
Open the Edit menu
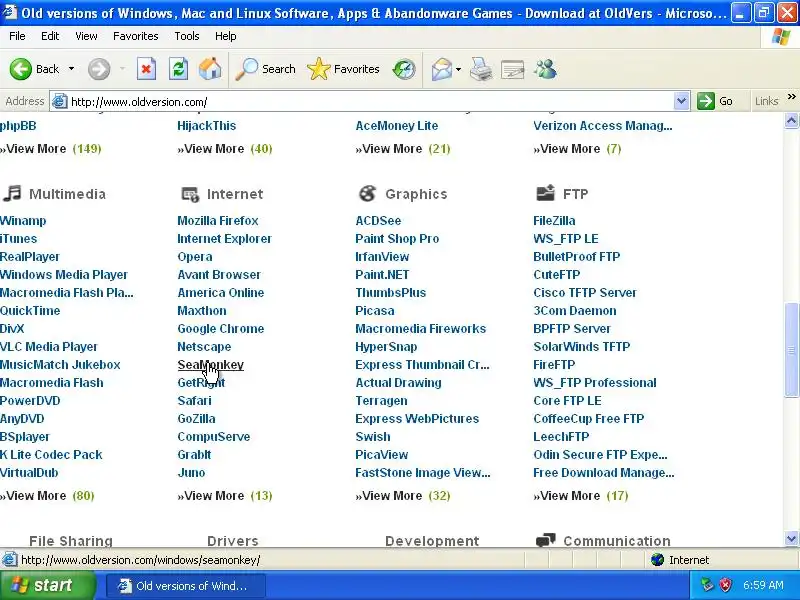click(x=50, y=36)
